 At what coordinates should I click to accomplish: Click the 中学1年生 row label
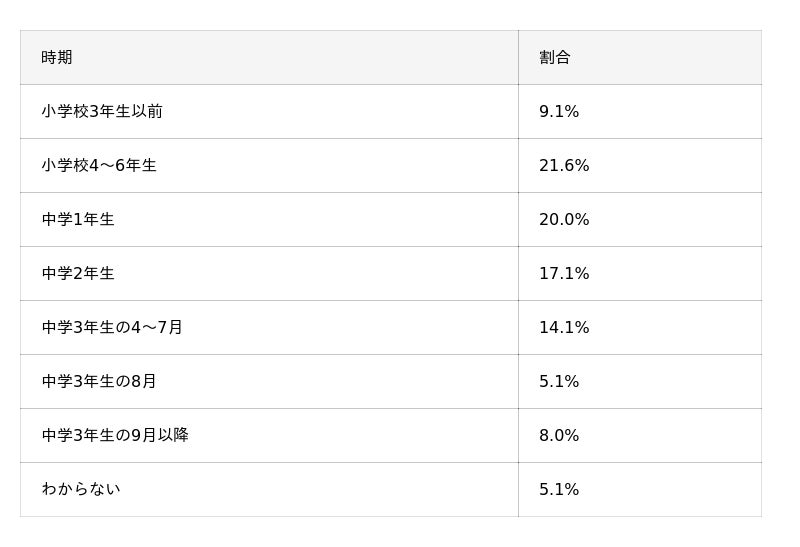pyautogui.click(x=78, y=219)
